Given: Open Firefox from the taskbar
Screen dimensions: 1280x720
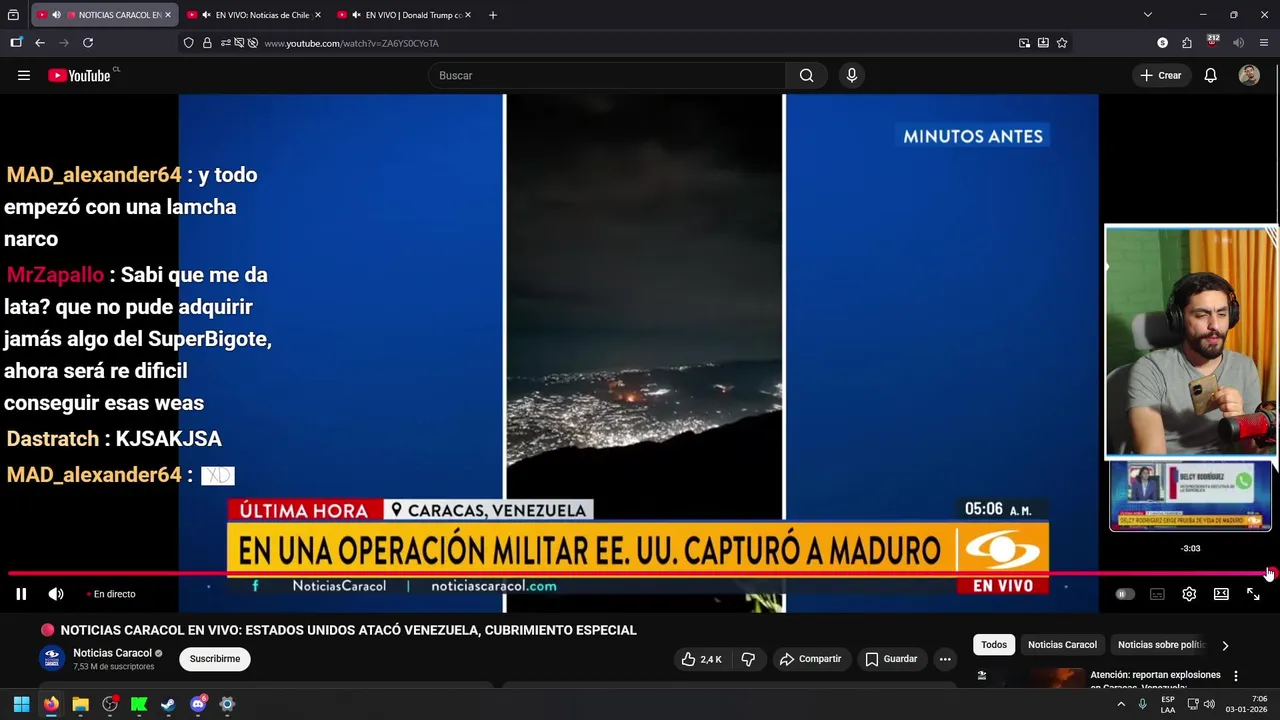Looking at the screenshot, I should click(51, 704).
